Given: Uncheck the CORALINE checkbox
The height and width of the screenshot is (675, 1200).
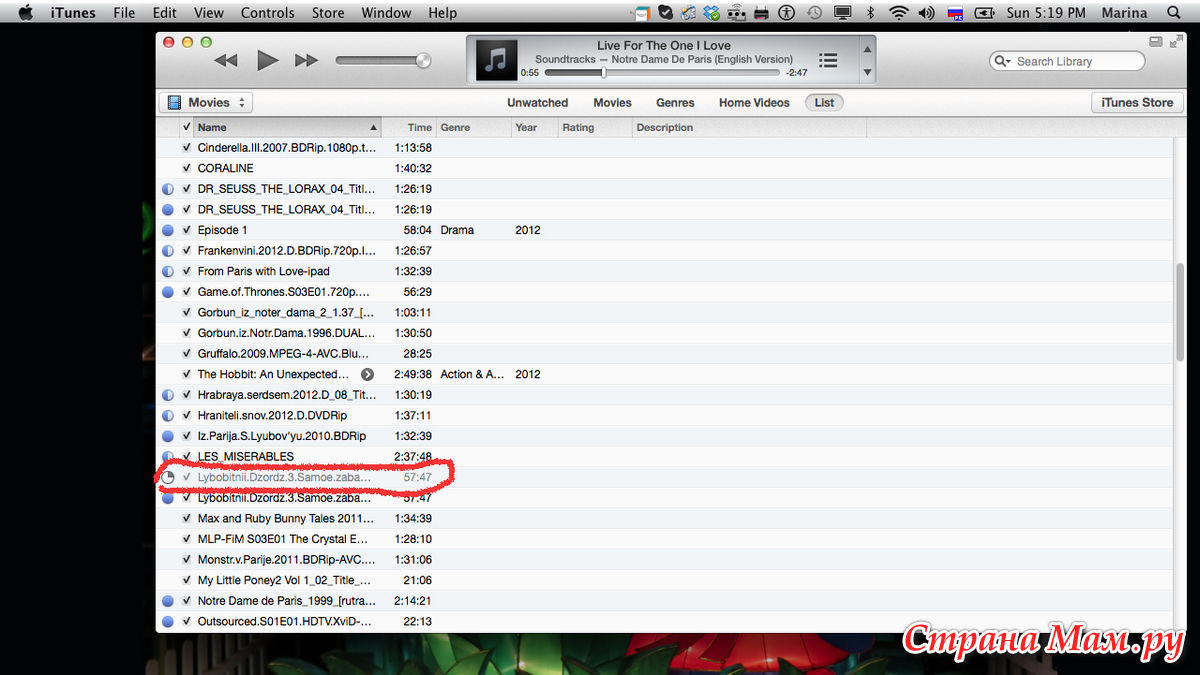Looking at the screenshot, I should coord(186,168).
